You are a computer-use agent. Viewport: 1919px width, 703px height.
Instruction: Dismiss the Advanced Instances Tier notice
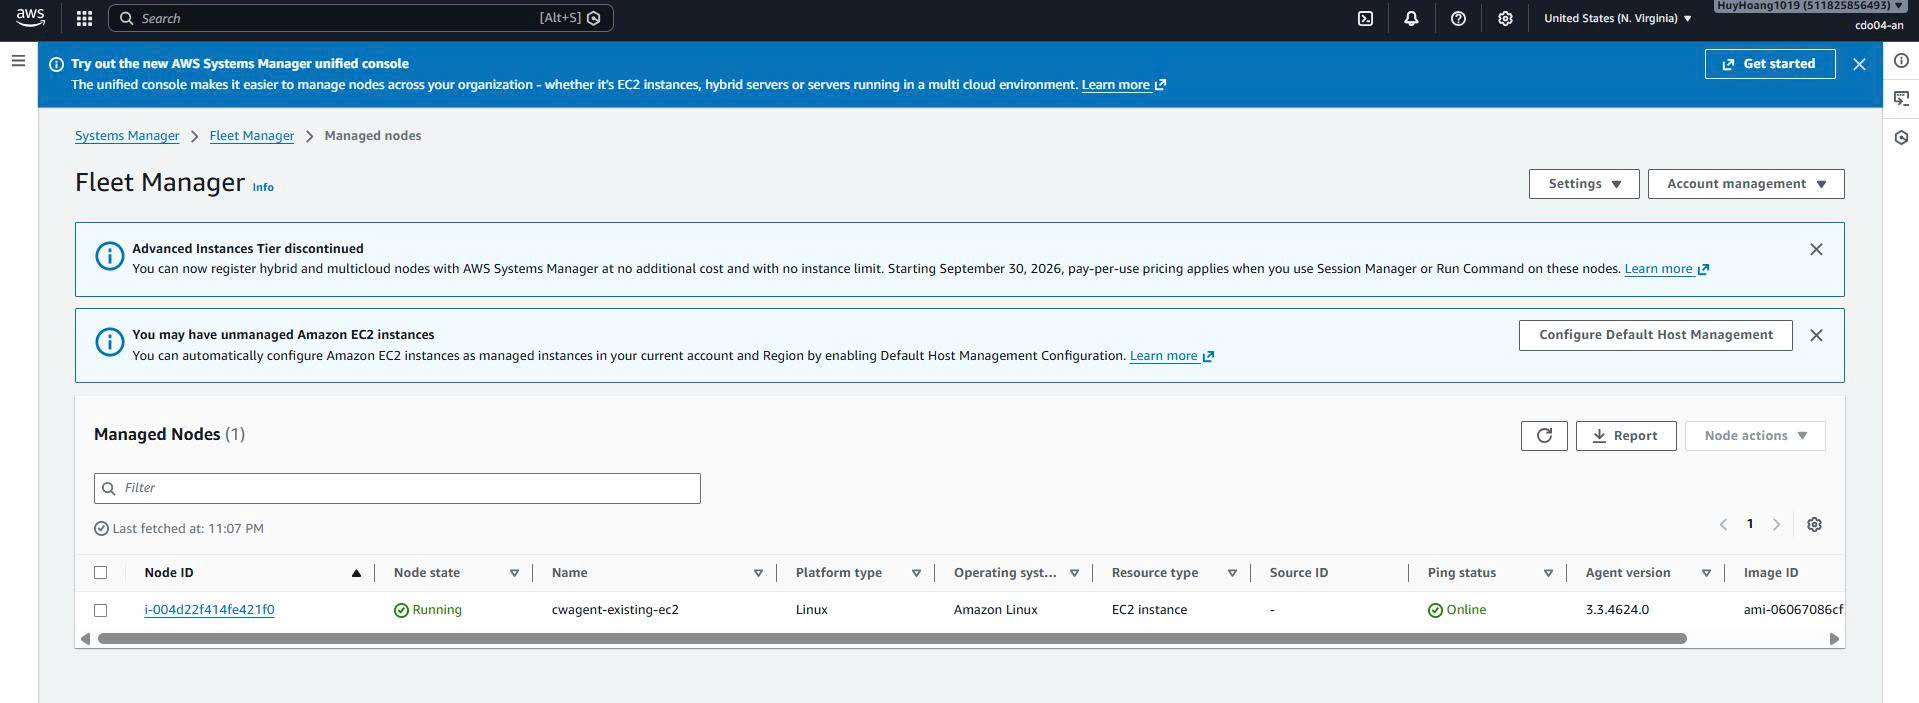pyautogui.click(x=1816, y=249)
